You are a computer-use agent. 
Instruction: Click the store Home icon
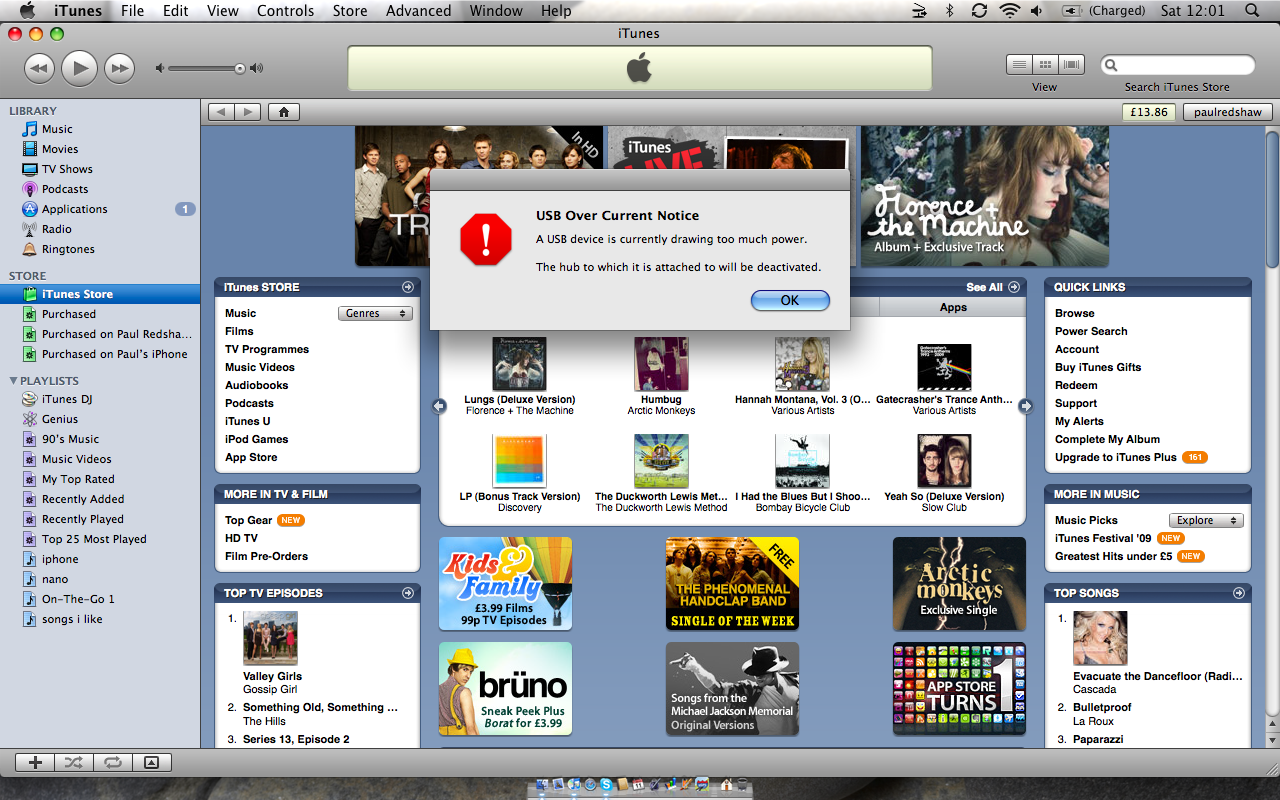tap(284, 112)
